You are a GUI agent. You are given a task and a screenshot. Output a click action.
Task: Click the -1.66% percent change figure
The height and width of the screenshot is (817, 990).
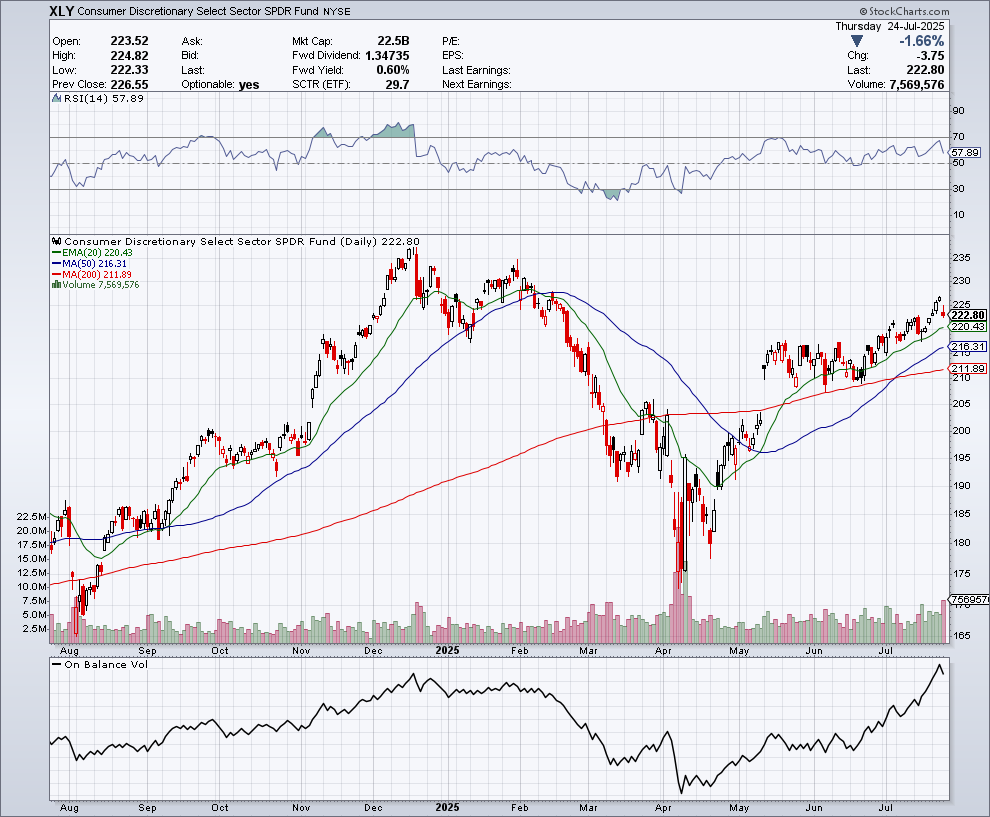coord(922,41)
